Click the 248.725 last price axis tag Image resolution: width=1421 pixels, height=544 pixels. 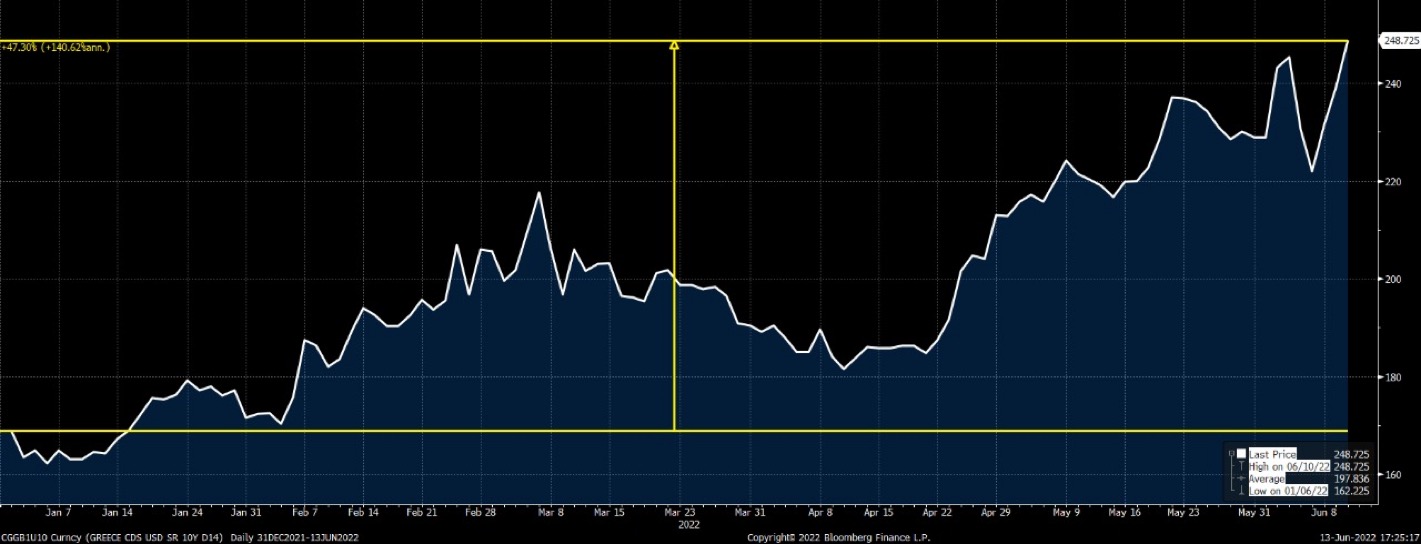click(x=1400, y=41)
